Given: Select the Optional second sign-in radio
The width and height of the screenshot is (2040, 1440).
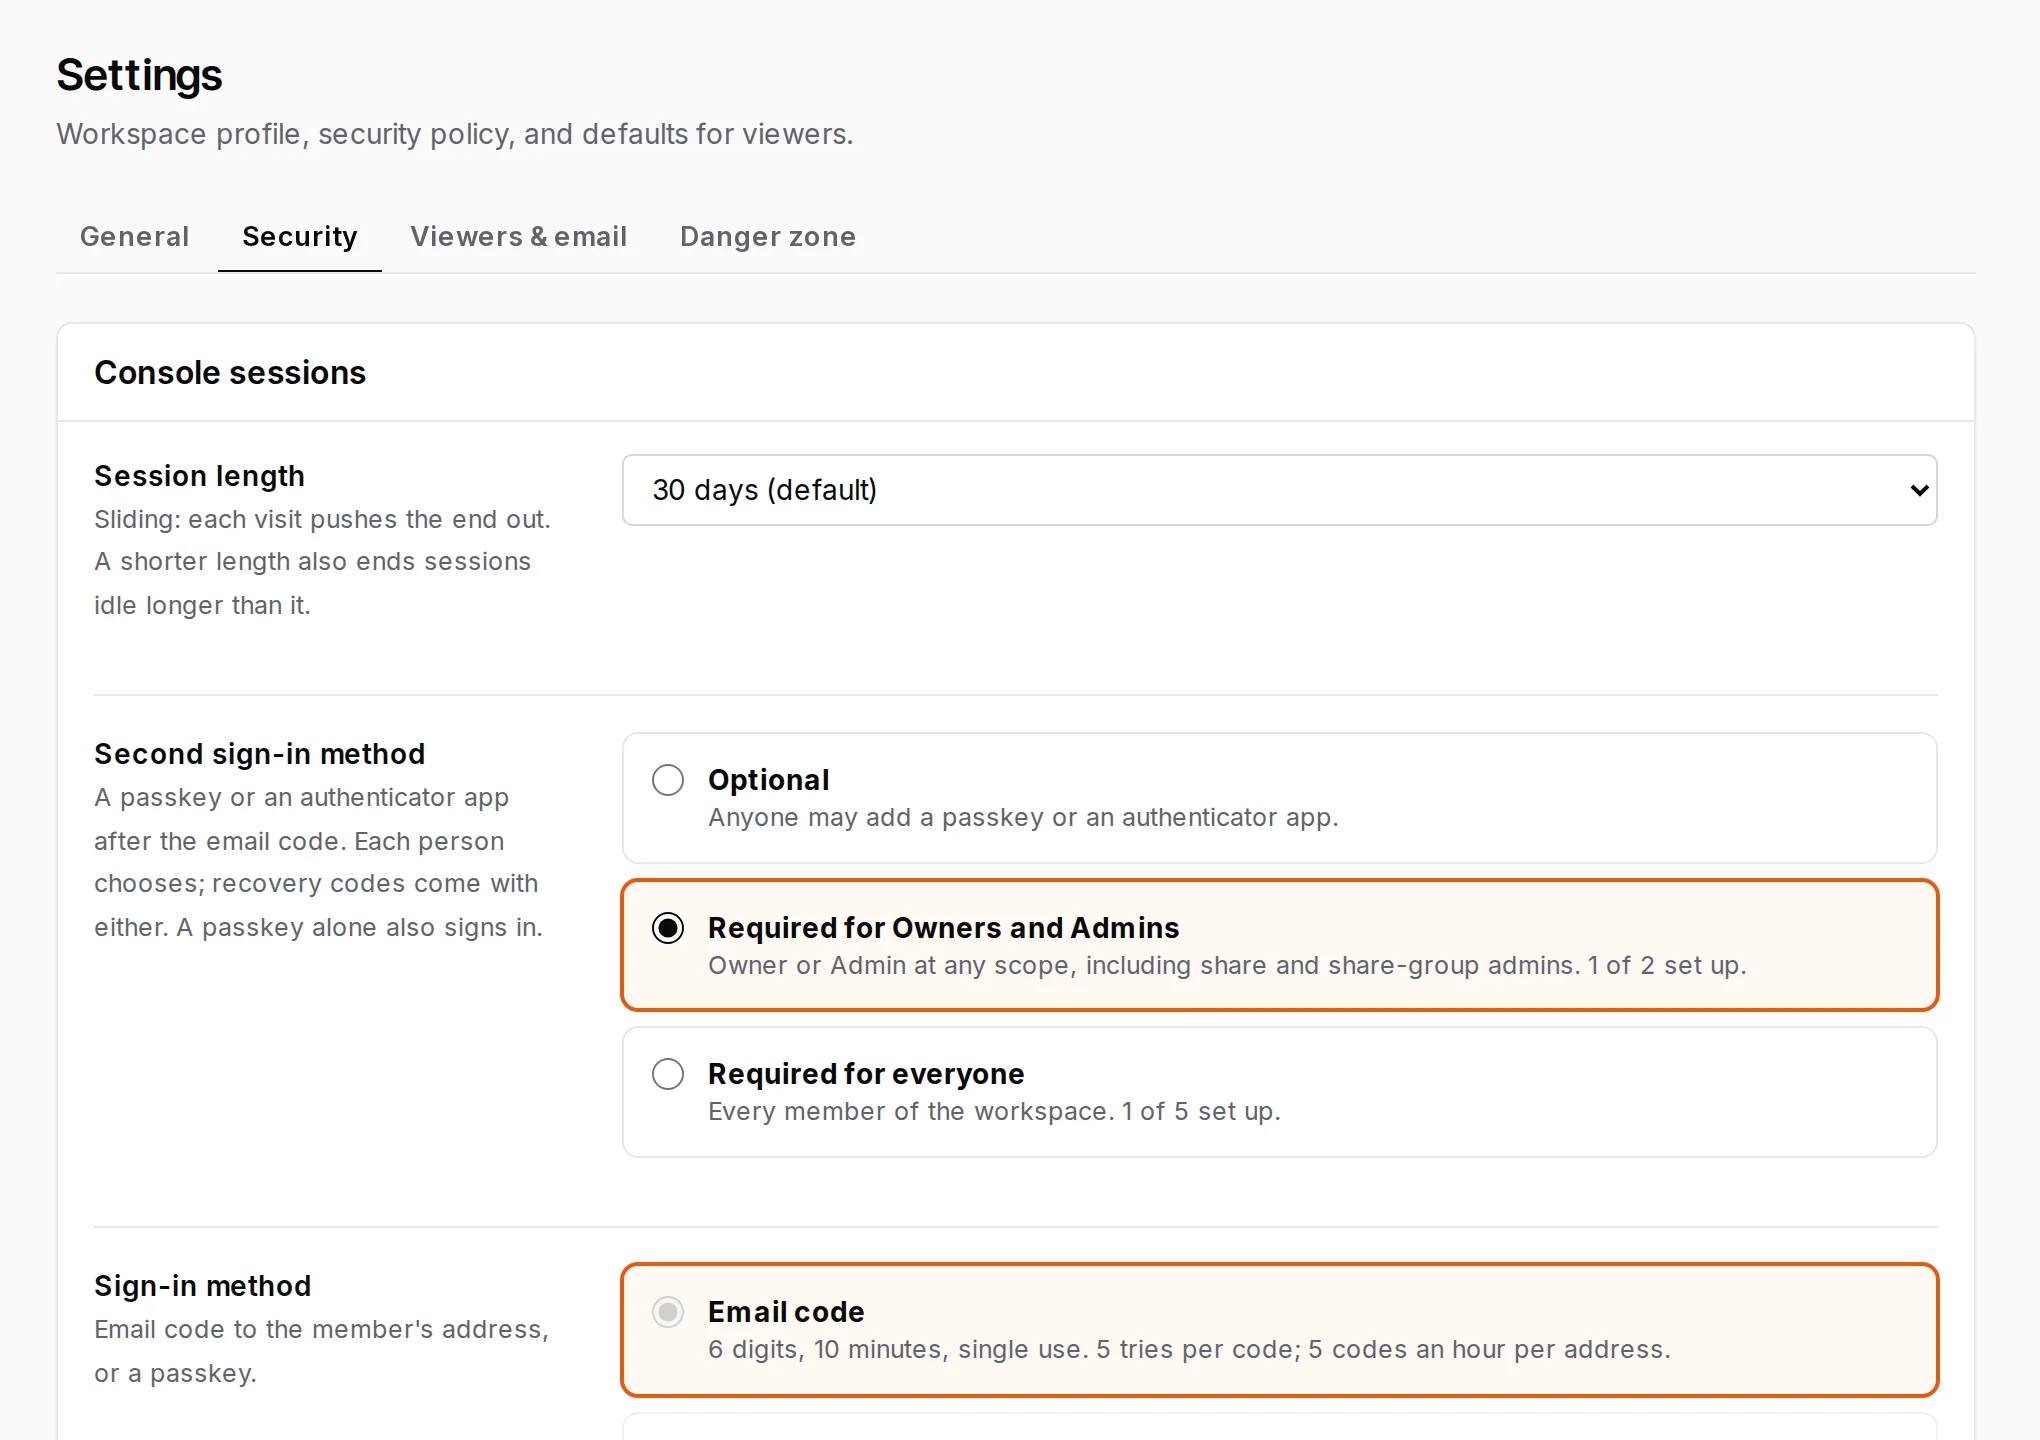Looking at the screenshot, I should click(668, 780).
